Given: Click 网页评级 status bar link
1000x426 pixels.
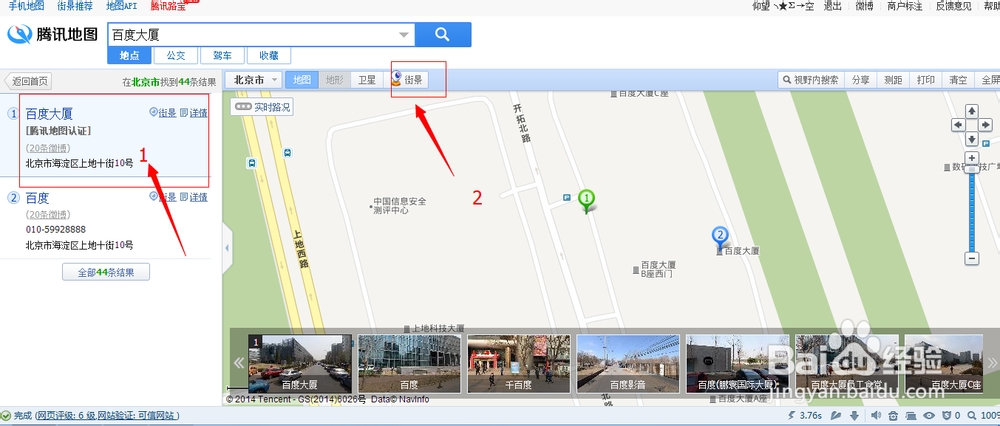Looking at the screenshot, I should (66, 416).
